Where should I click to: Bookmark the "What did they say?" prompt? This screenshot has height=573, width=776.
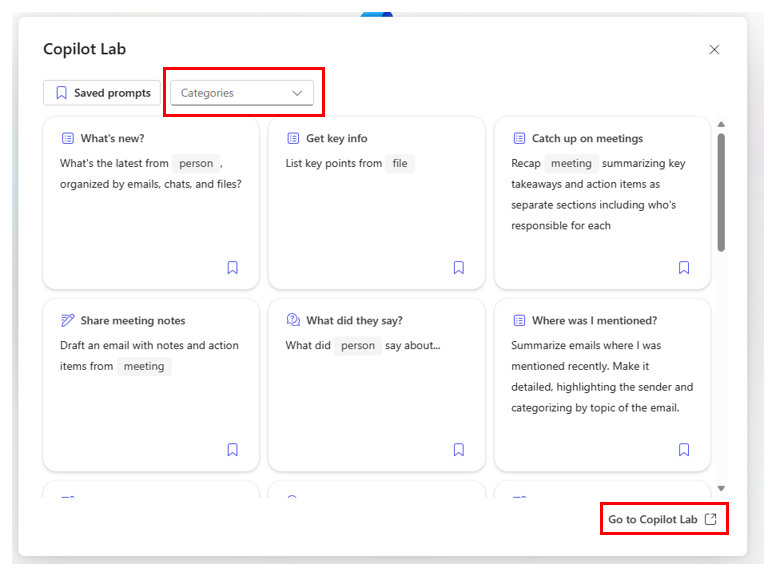(459, 450)
